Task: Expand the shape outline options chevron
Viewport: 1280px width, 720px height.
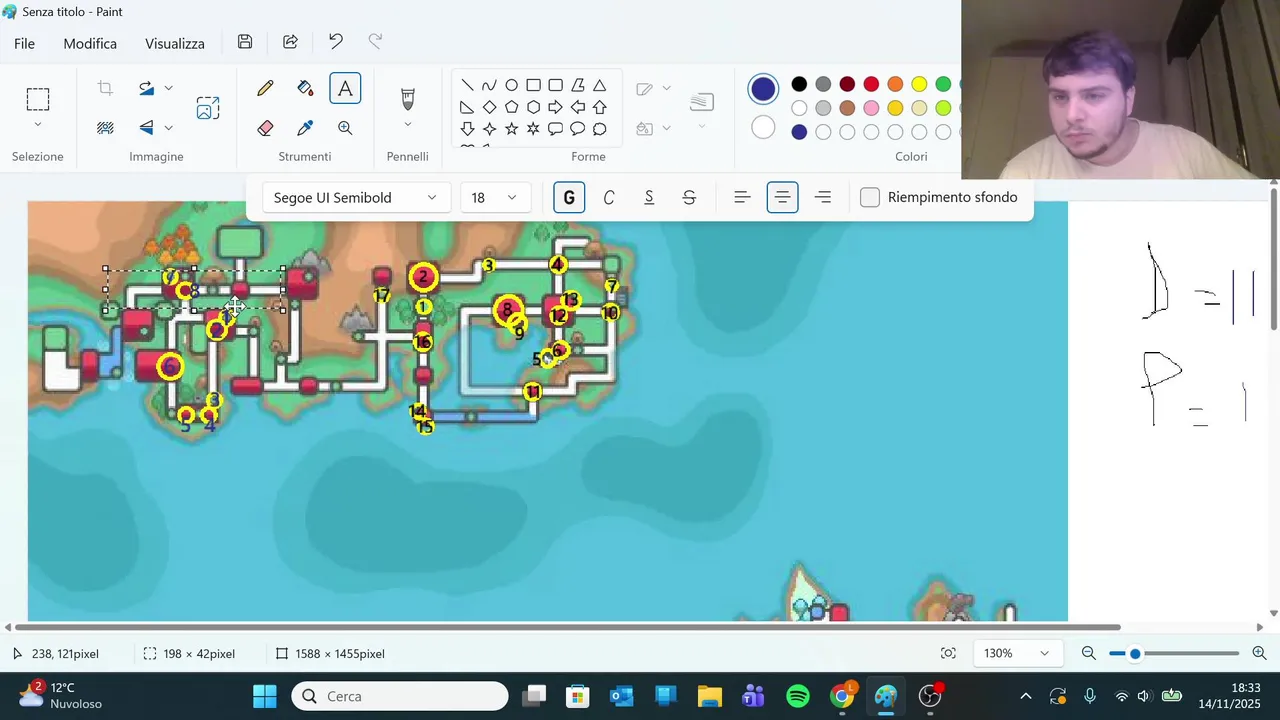Action: tap(666, 88)
